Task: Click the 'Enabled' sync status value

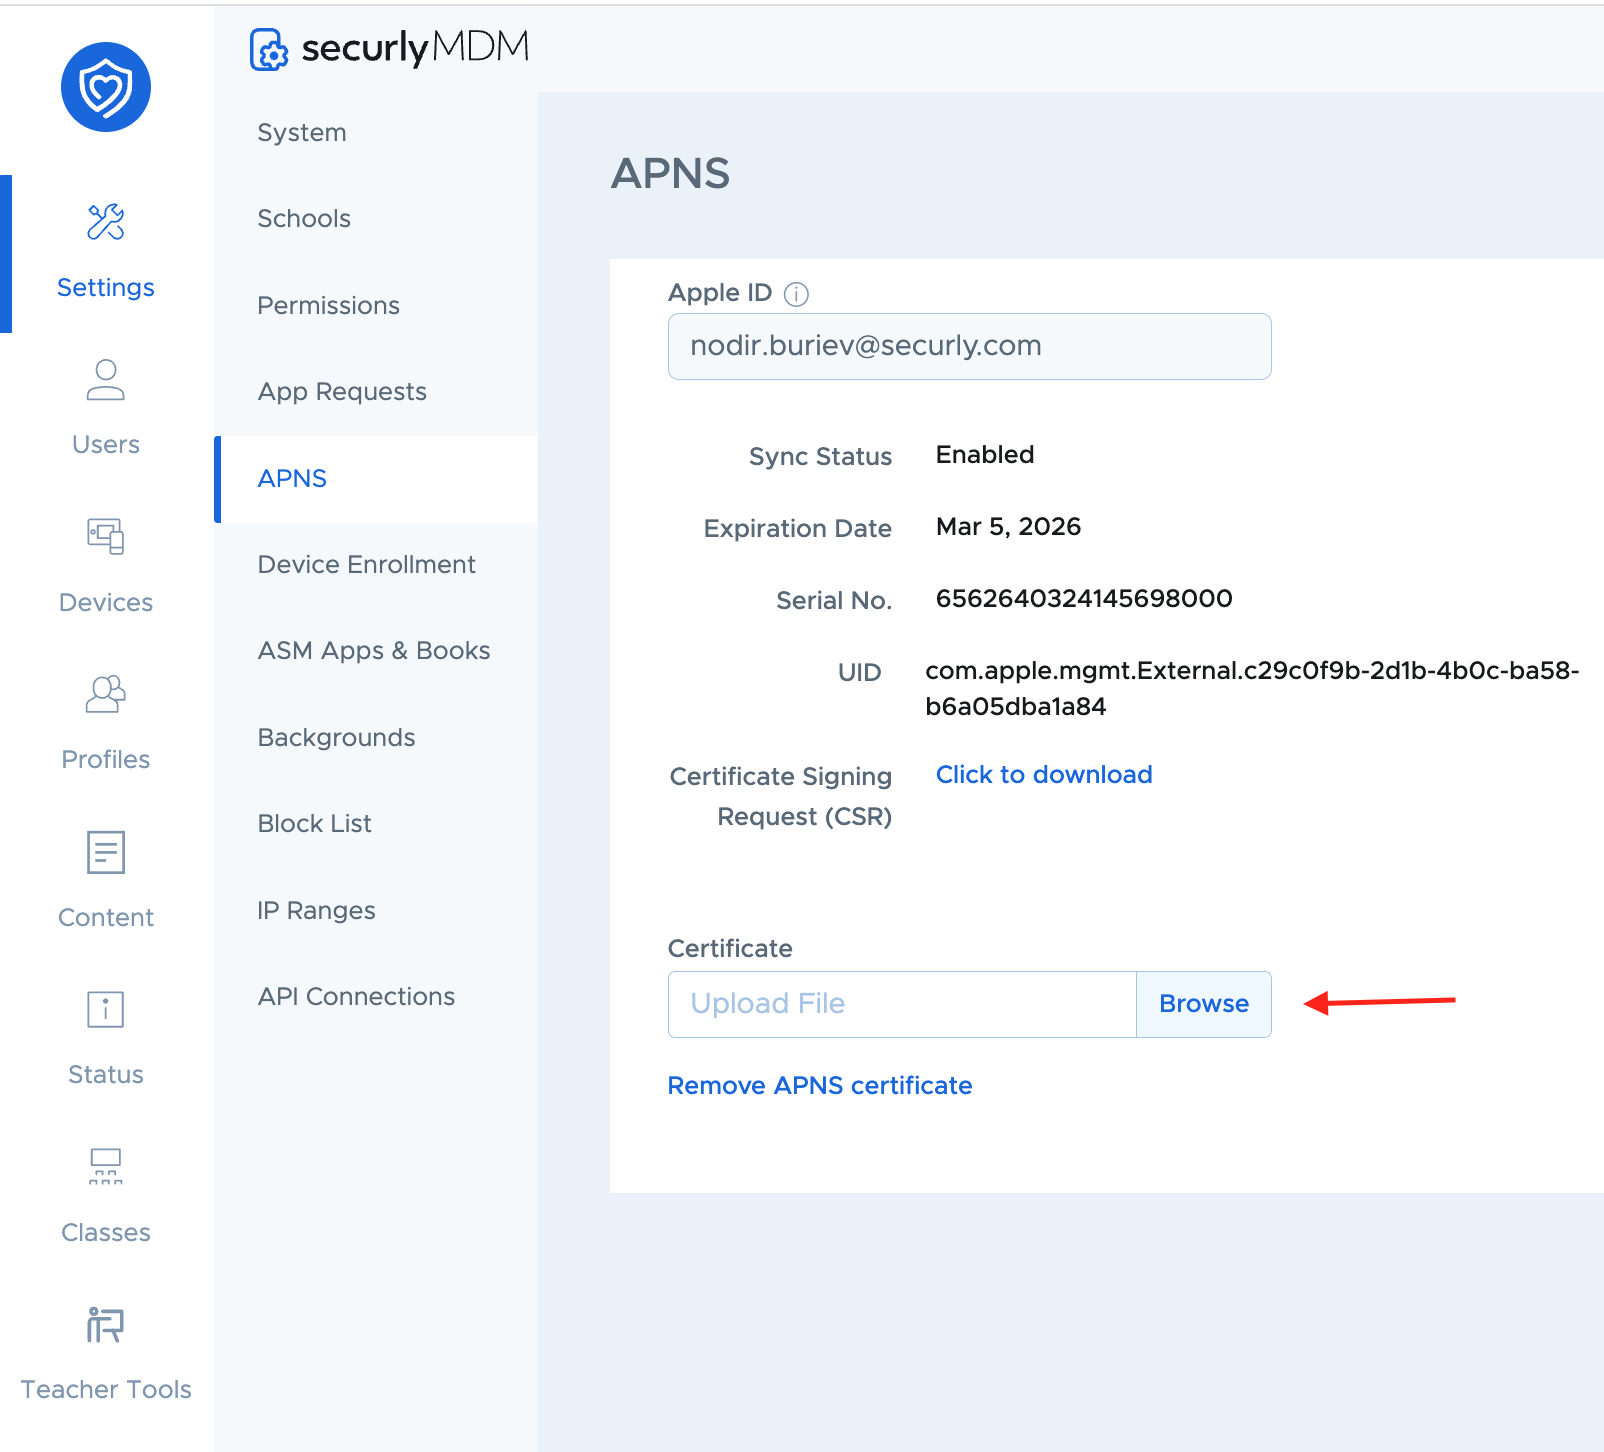Action: [985, 455]
